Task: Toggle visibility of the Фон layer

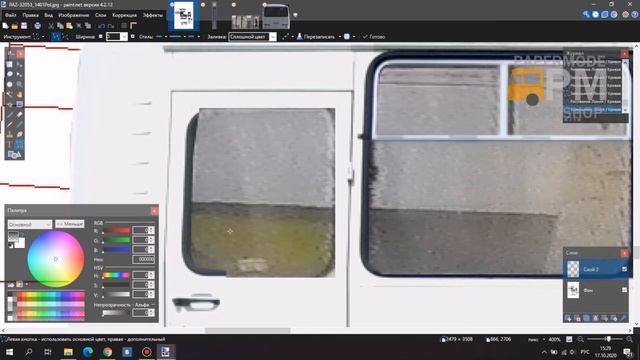Action: [x=624, y=290]
